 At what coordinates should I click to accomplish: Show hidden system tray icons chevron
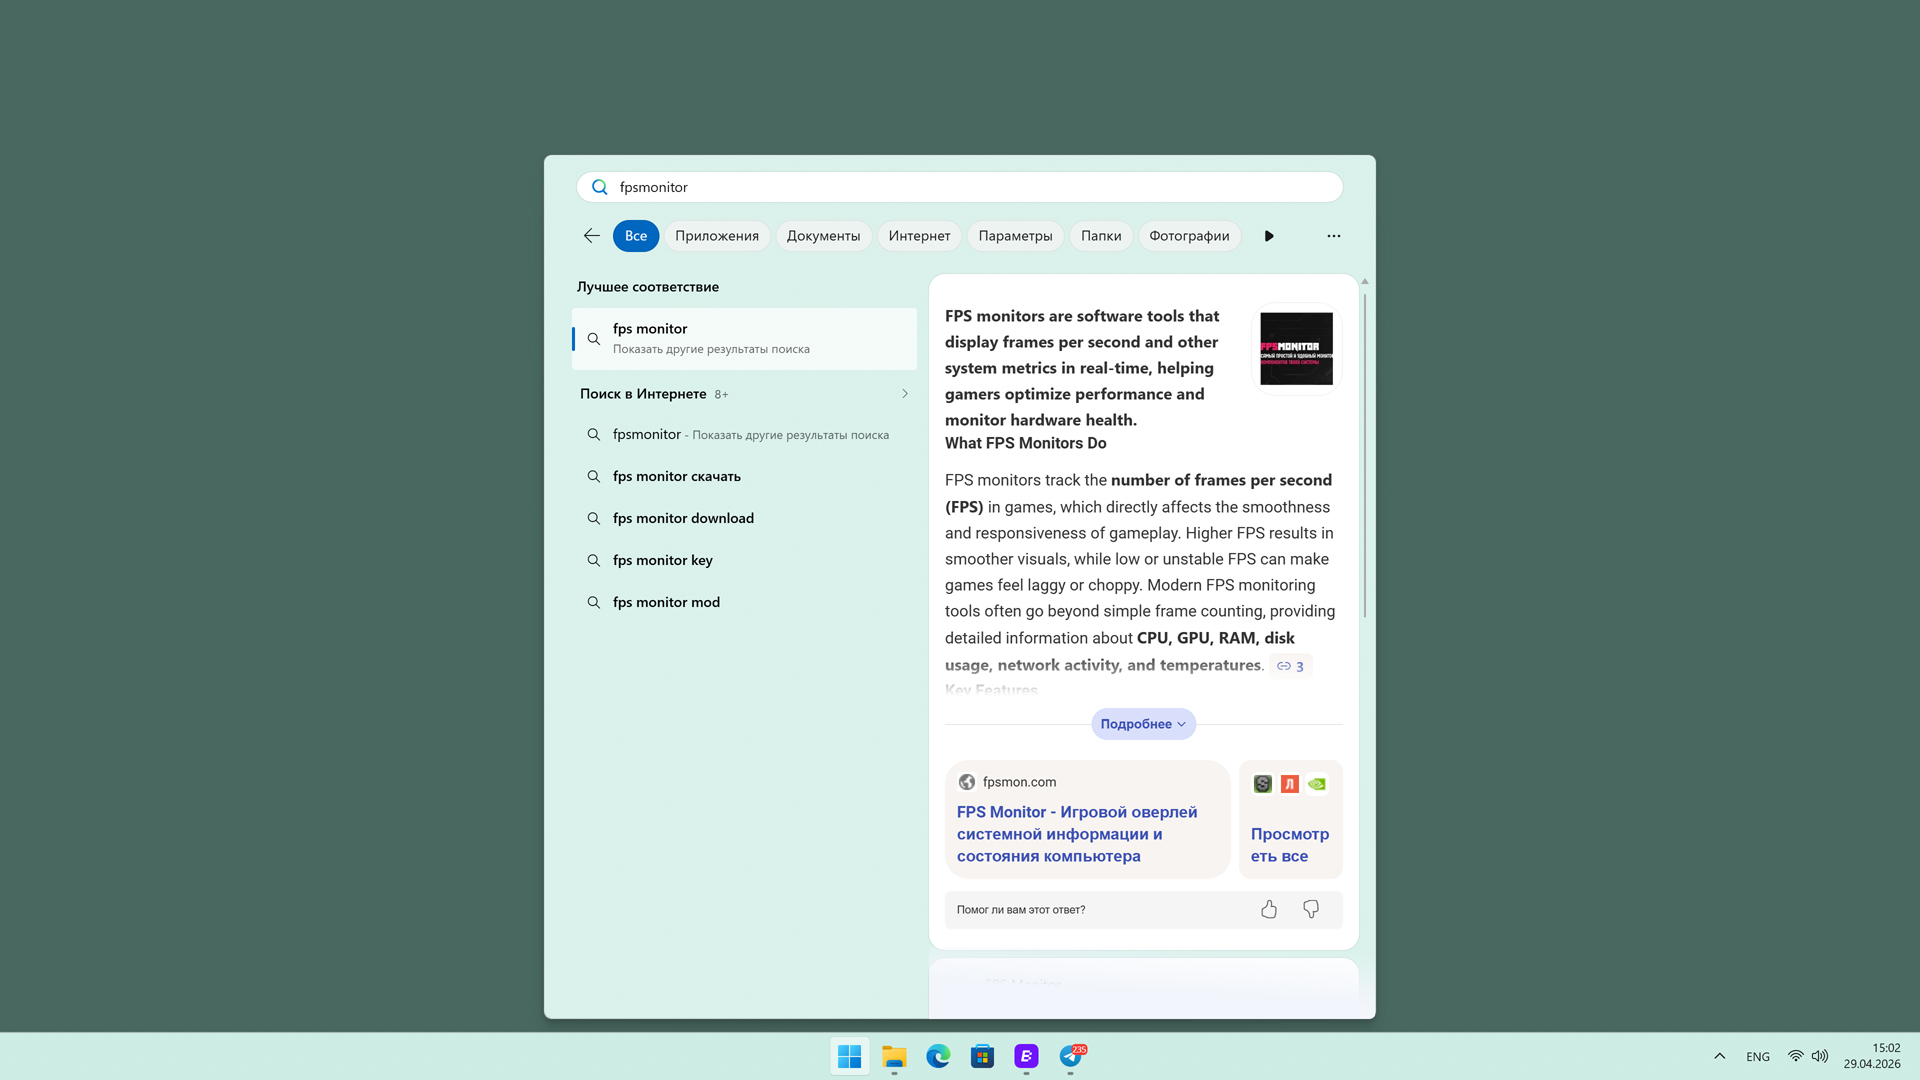click(x=1719, y=1056)
